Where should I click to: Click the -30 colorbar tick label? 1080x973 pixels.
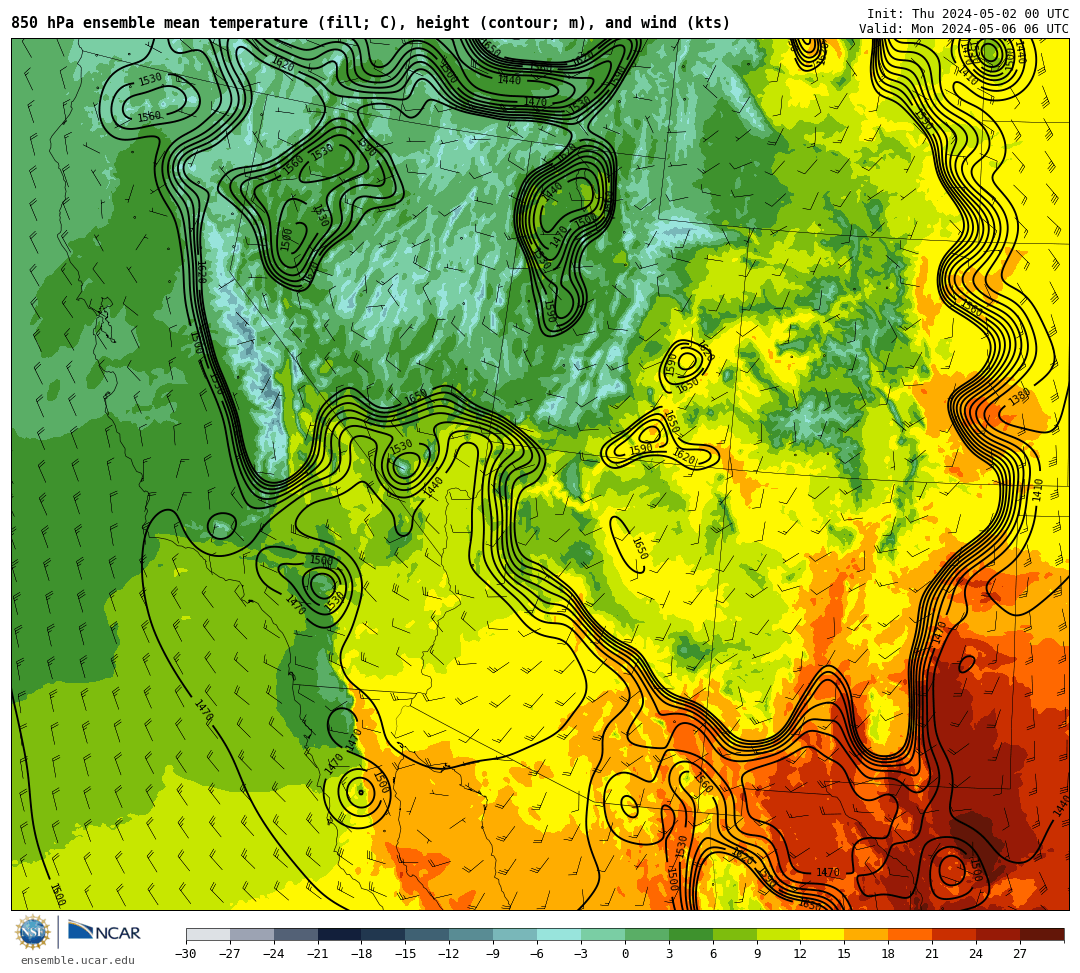(x=186, y=954)
